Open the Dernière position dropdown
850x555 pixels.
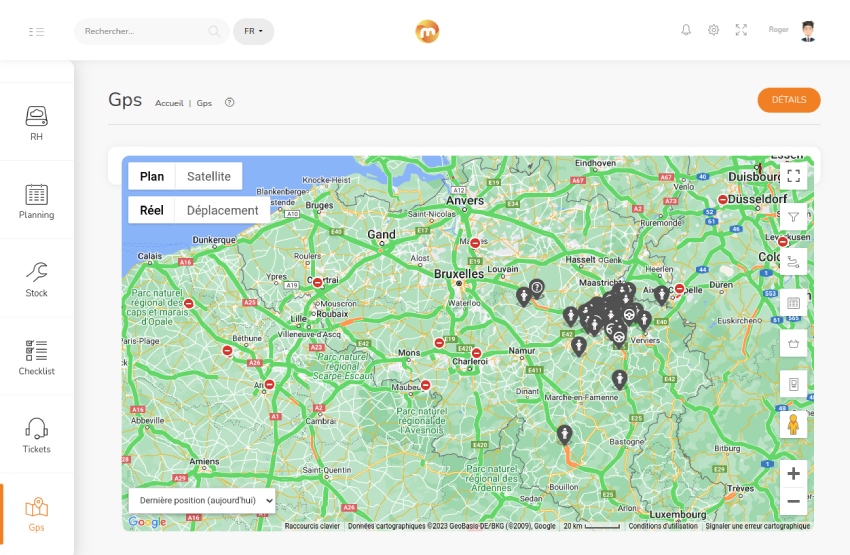pyautogui.click(x=201, y=500)
